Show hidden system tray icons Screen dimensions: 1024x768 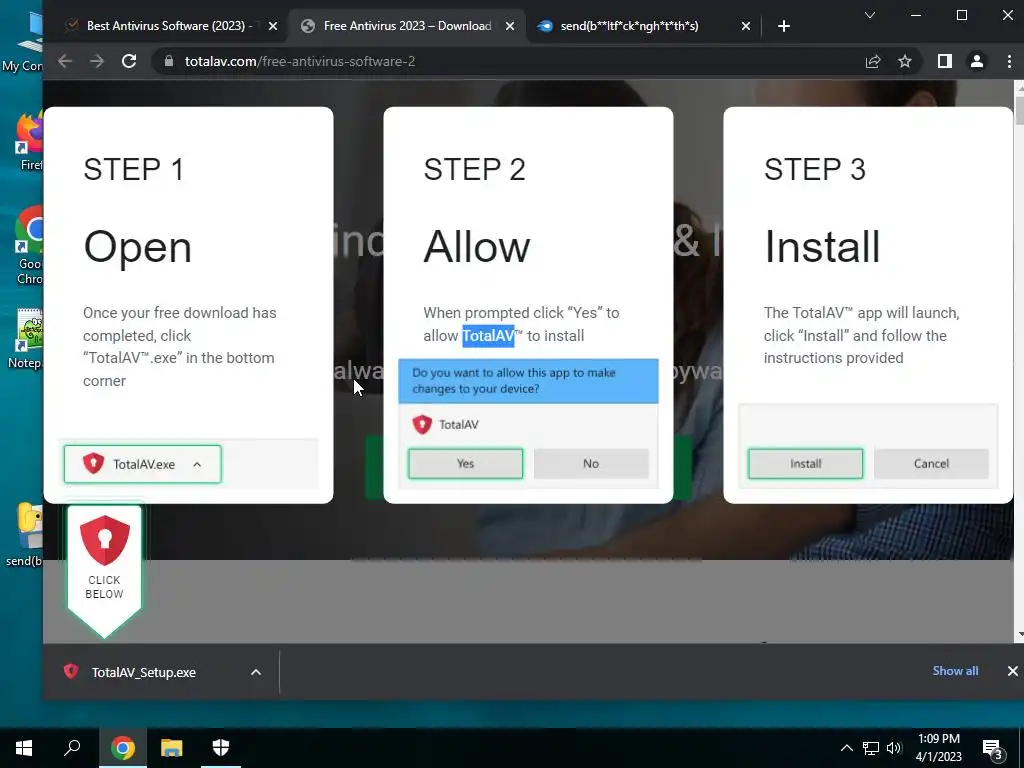tap(846, 748)
